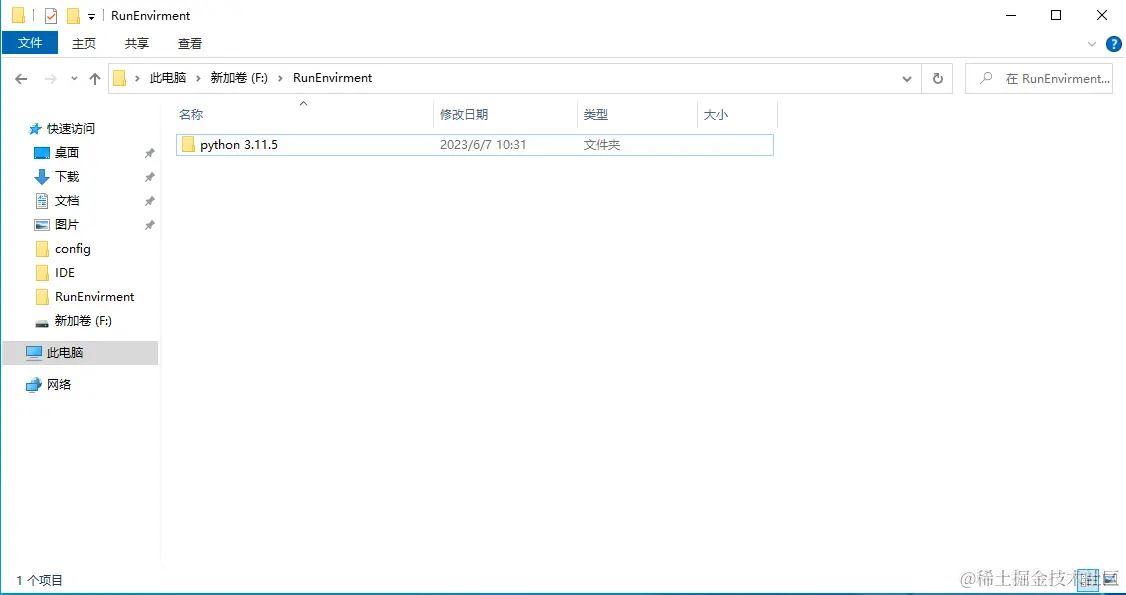
Task: Click the search box for RunEnvirment
Action: pyautogui.click(x=1039, y=78)
